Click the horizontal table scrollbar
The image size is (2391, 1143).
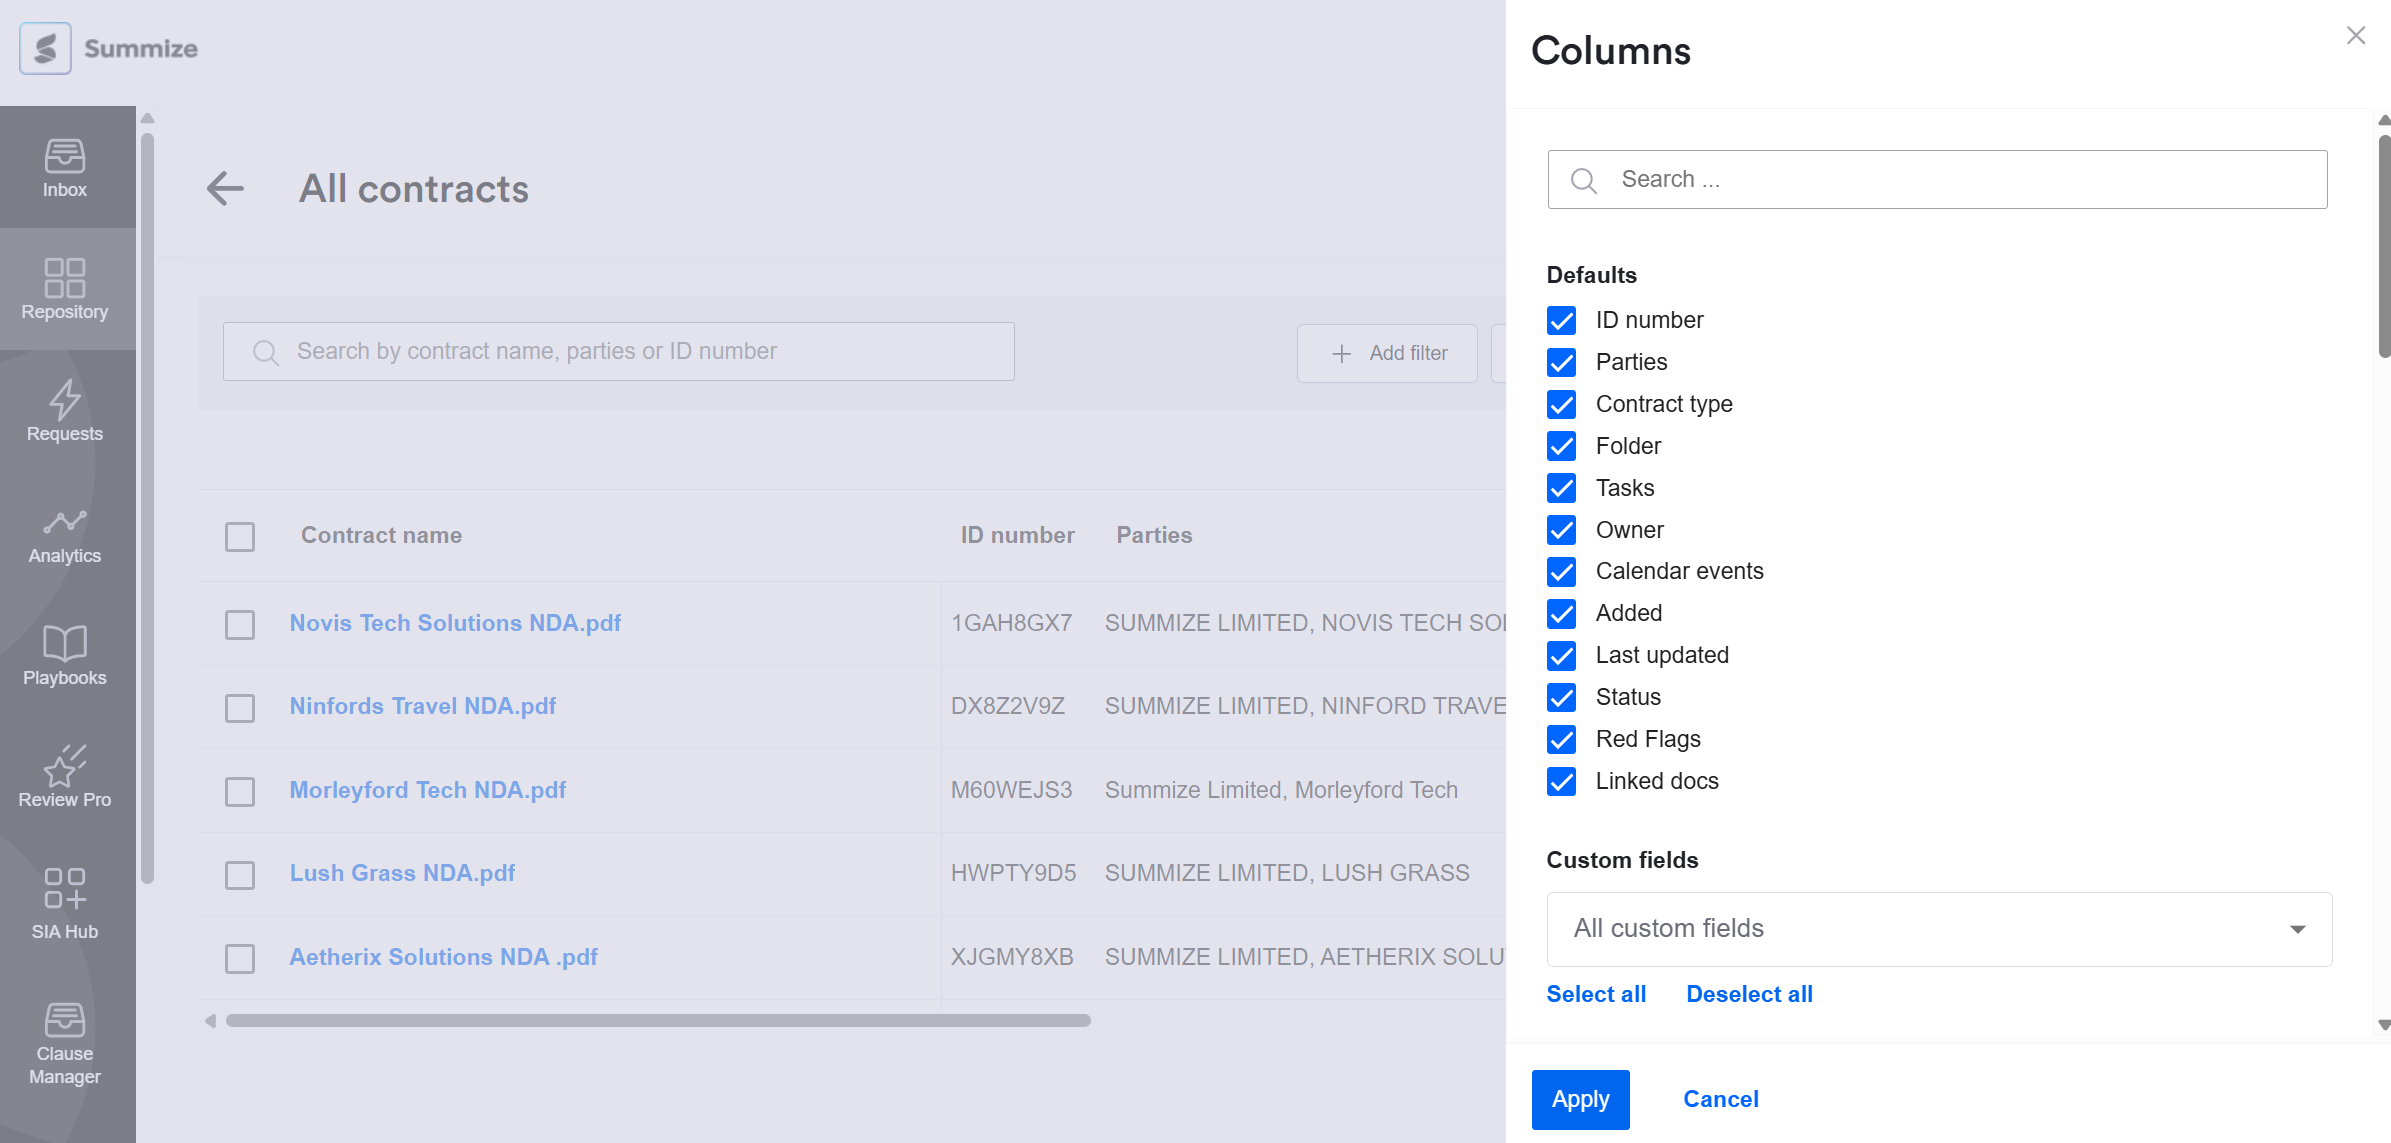657,1021
